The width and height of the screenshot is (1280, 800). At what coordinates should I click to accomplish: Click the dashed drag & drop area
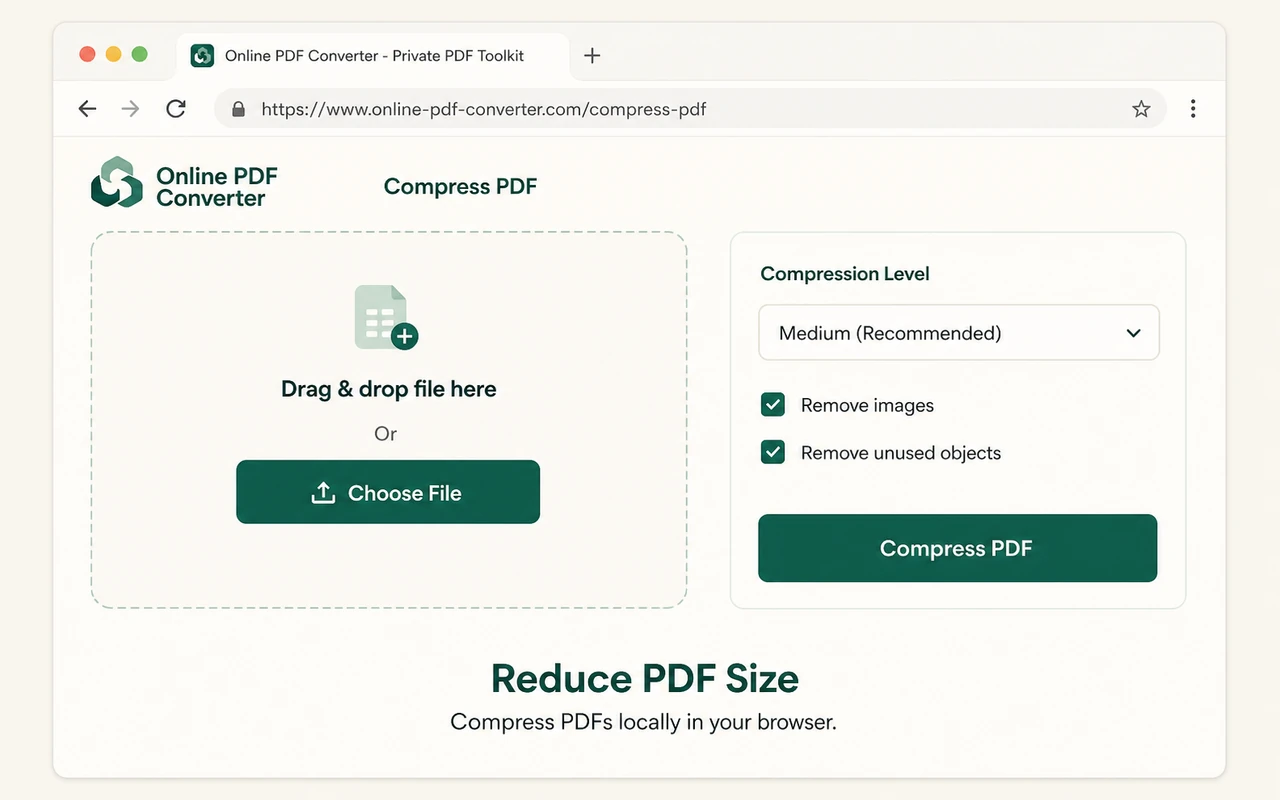(x=388, y=420)
